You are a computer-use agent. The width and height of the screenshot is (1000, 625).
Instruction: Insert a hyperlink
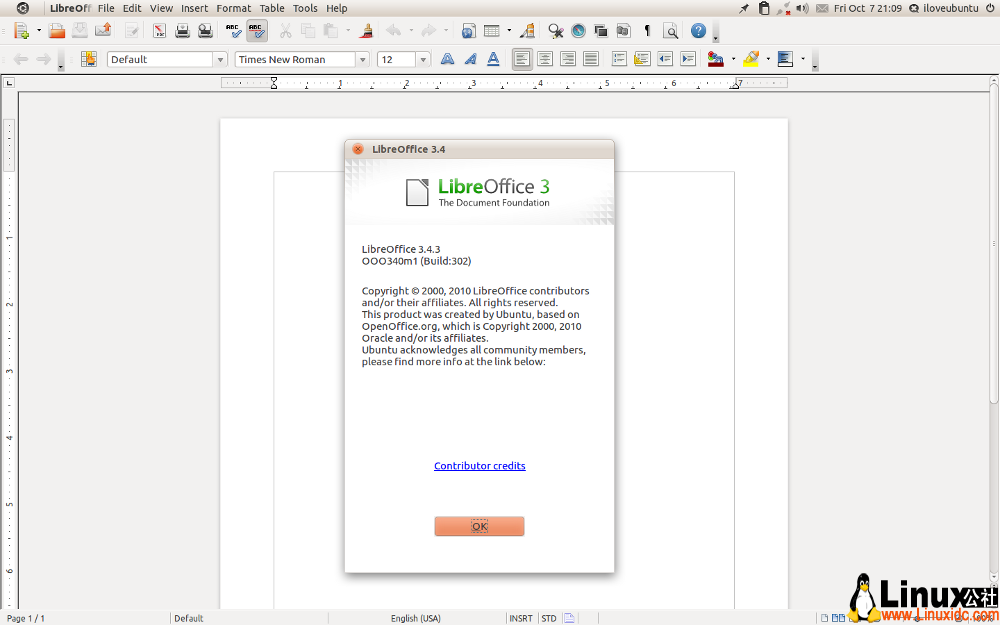468,30
